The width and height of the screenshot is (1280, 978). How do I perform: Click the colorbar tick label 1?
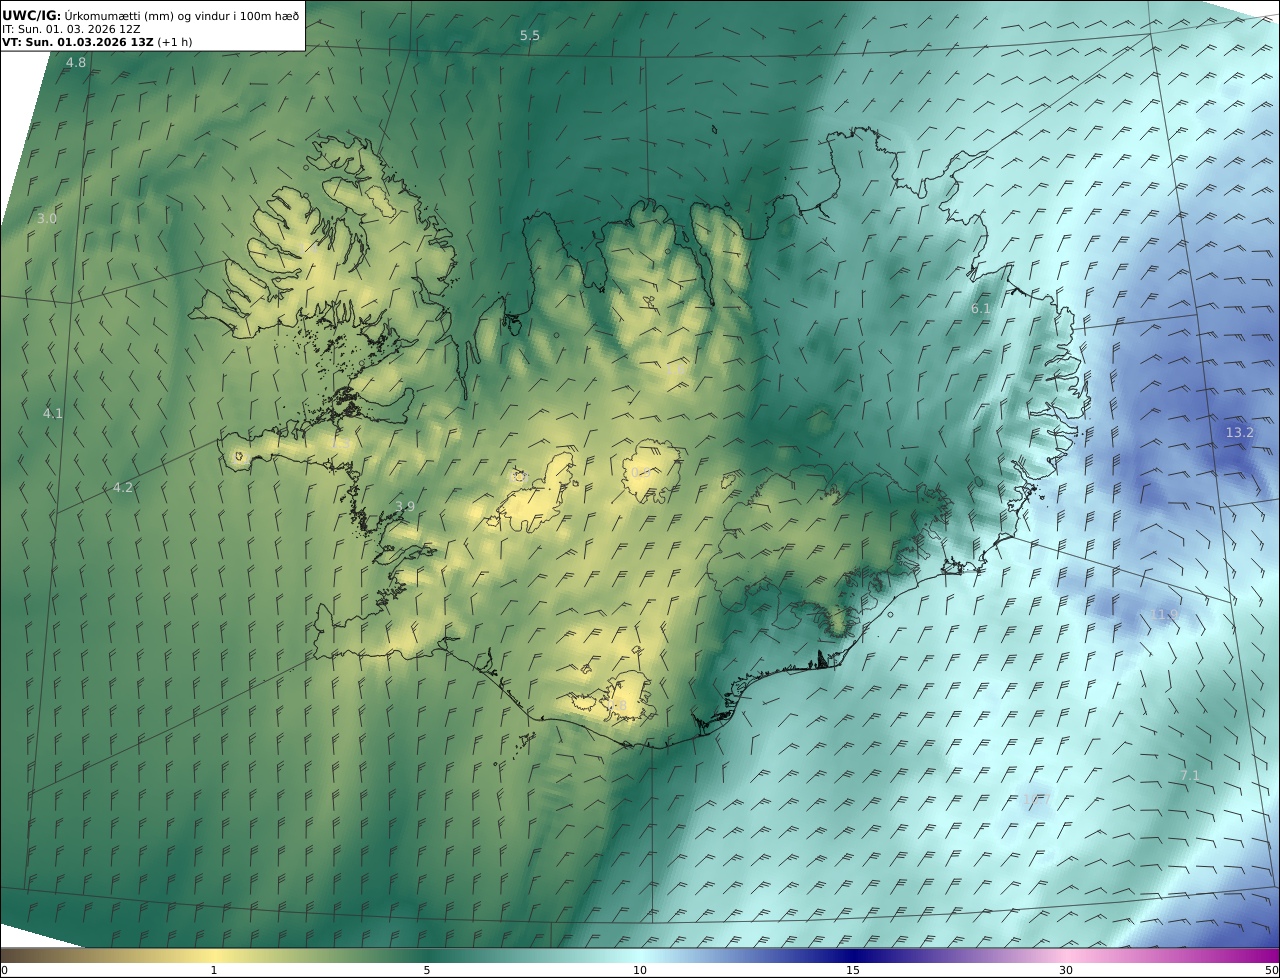pos(214,971)
